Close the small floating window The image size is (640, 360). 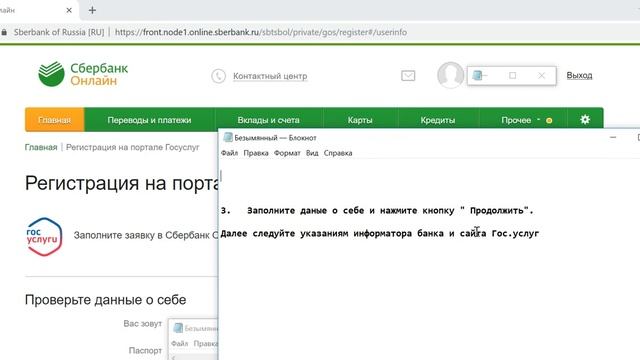click(541, 76)
